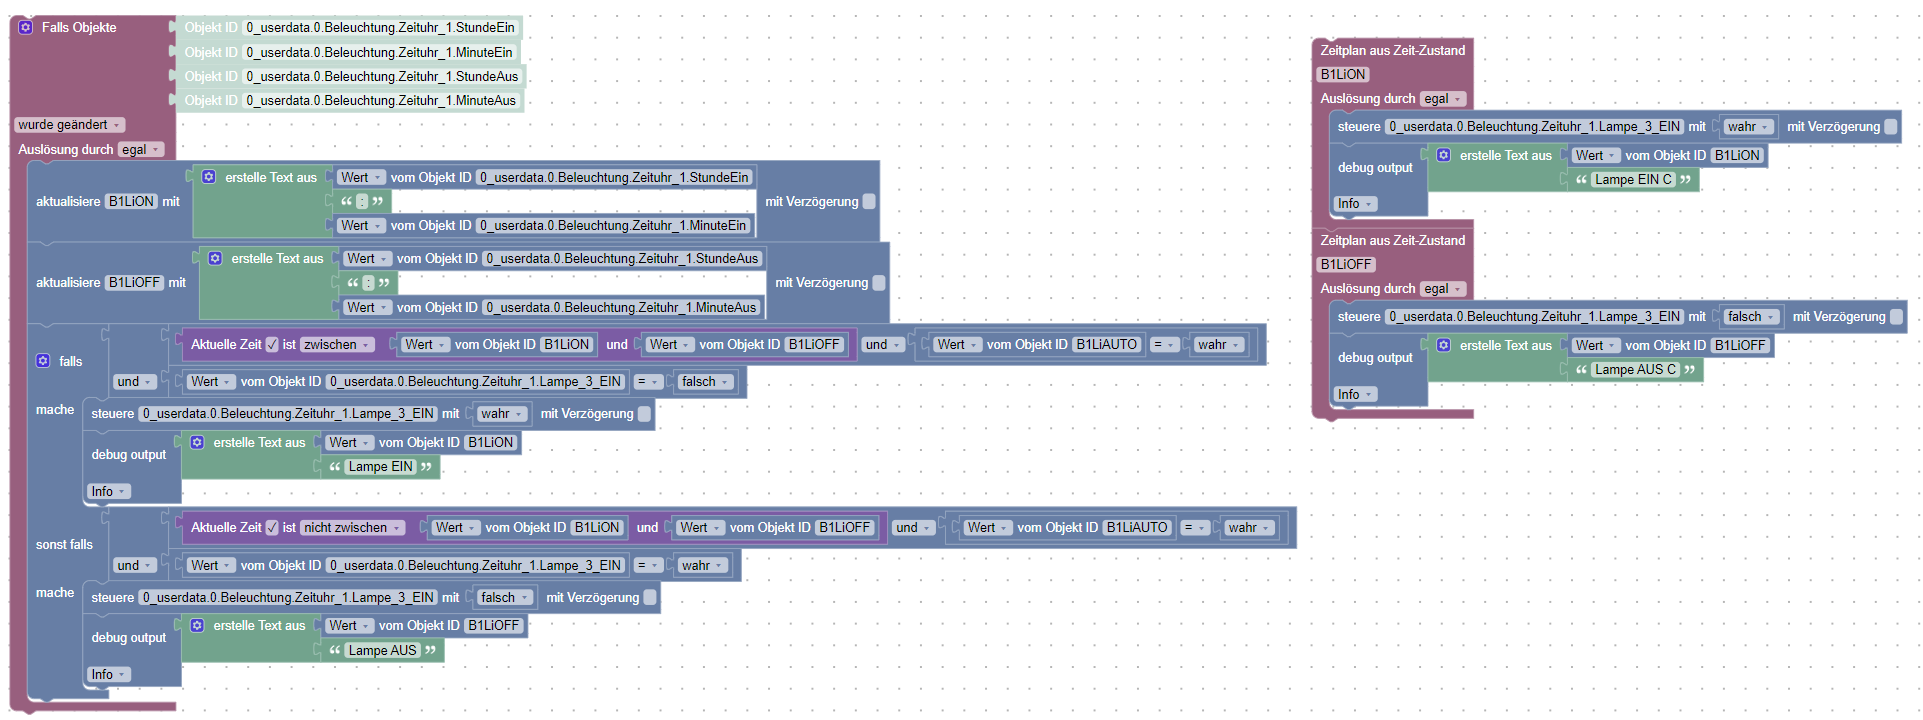Image resolution: width=1923 pixels, height=720 pixels.
Task: Open 'und' dropdown after the 'zwischen' time block
Action: 884,344
